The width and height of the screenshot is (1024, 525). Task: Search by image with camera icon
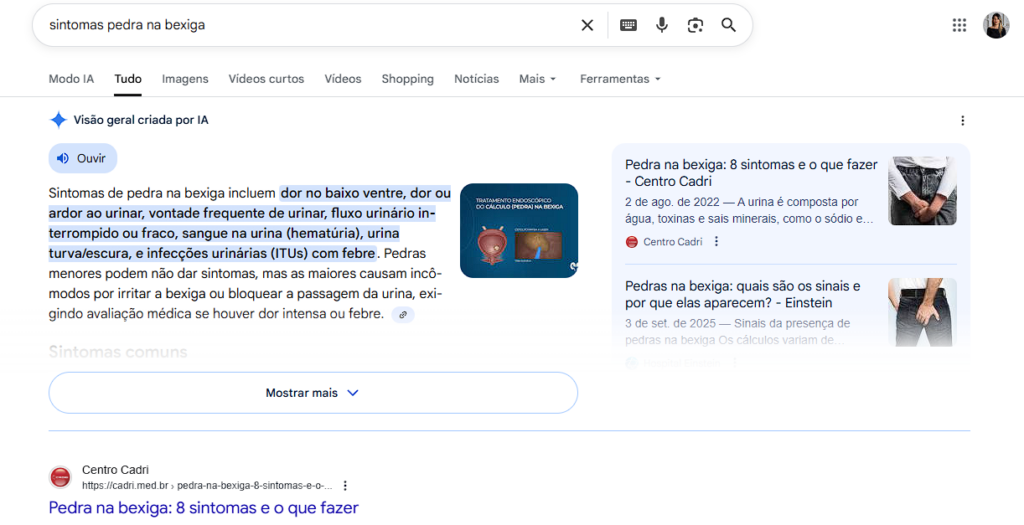[695, 25]
